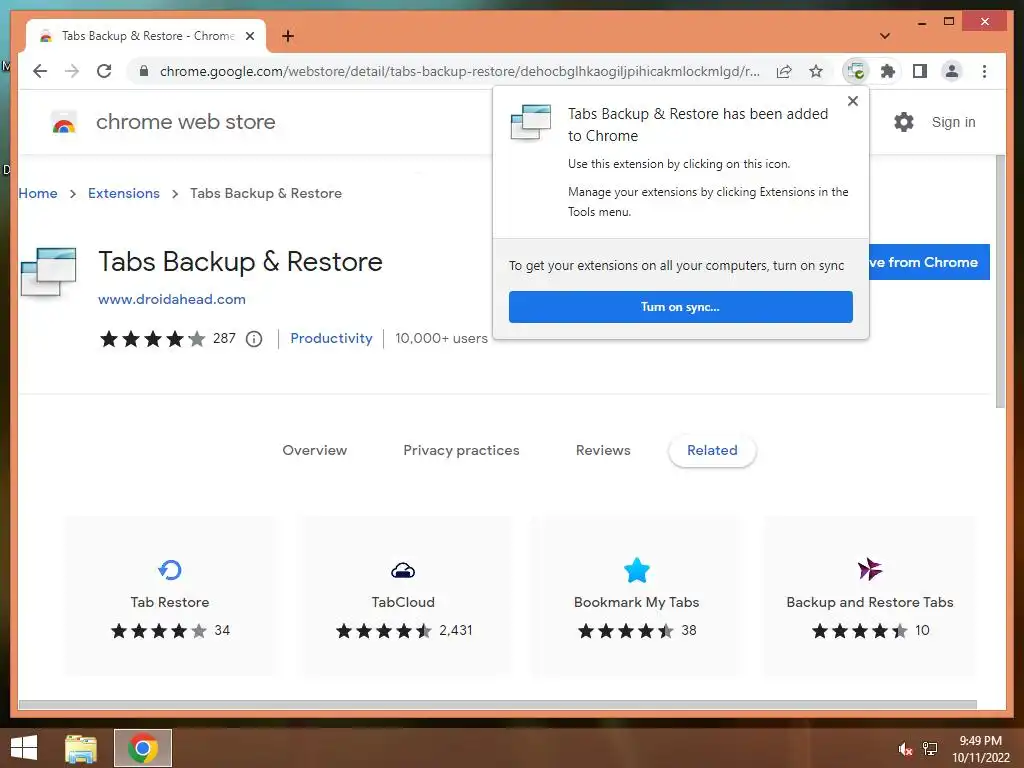Go back with the browser back arrow
This screenshot has height=768, width=1024.
40,71
